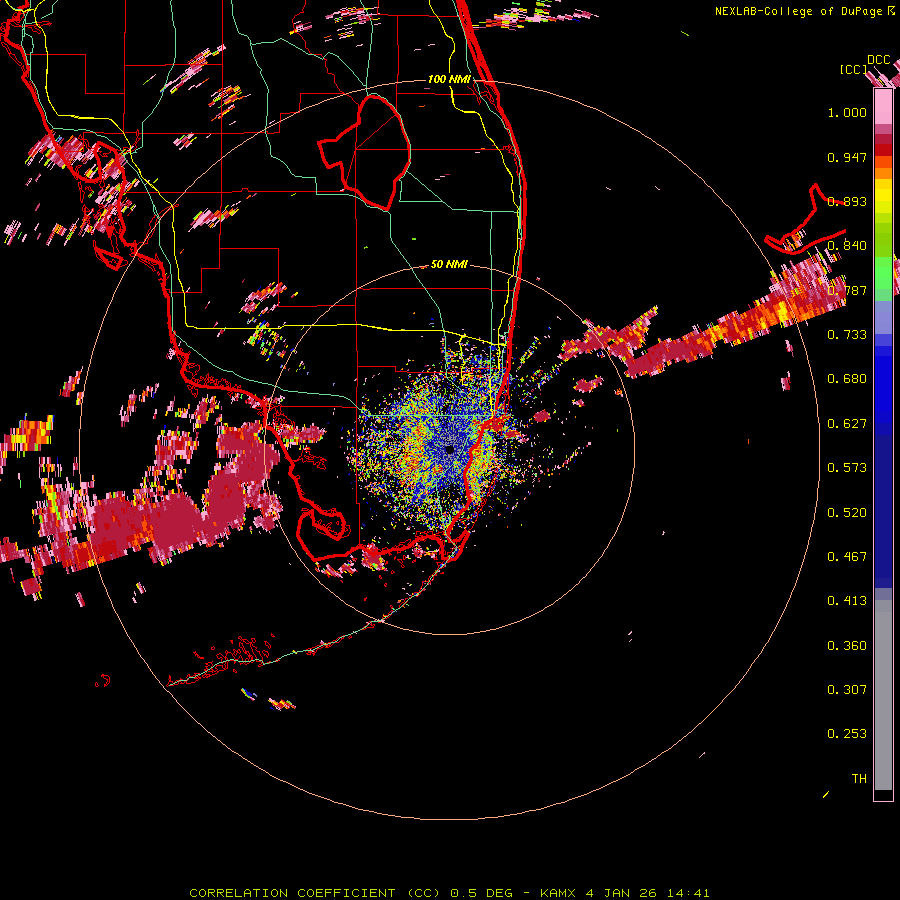Select the 0.520 legend value
The width and height of the screenshot is (900, 900).
click(847, 513)
